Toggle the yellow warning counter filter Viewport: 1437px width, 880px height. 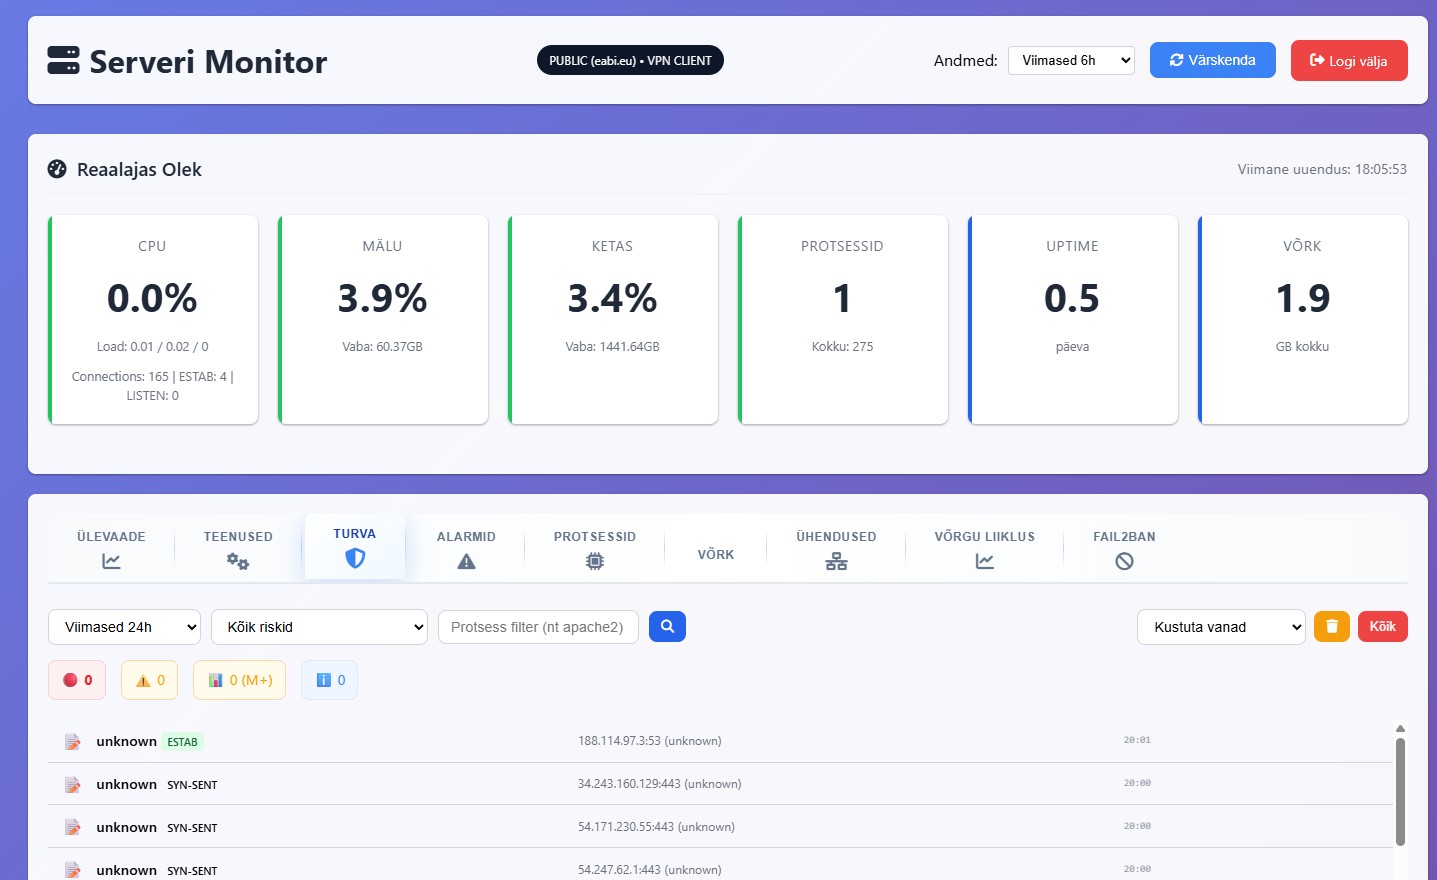click(149, 679)
